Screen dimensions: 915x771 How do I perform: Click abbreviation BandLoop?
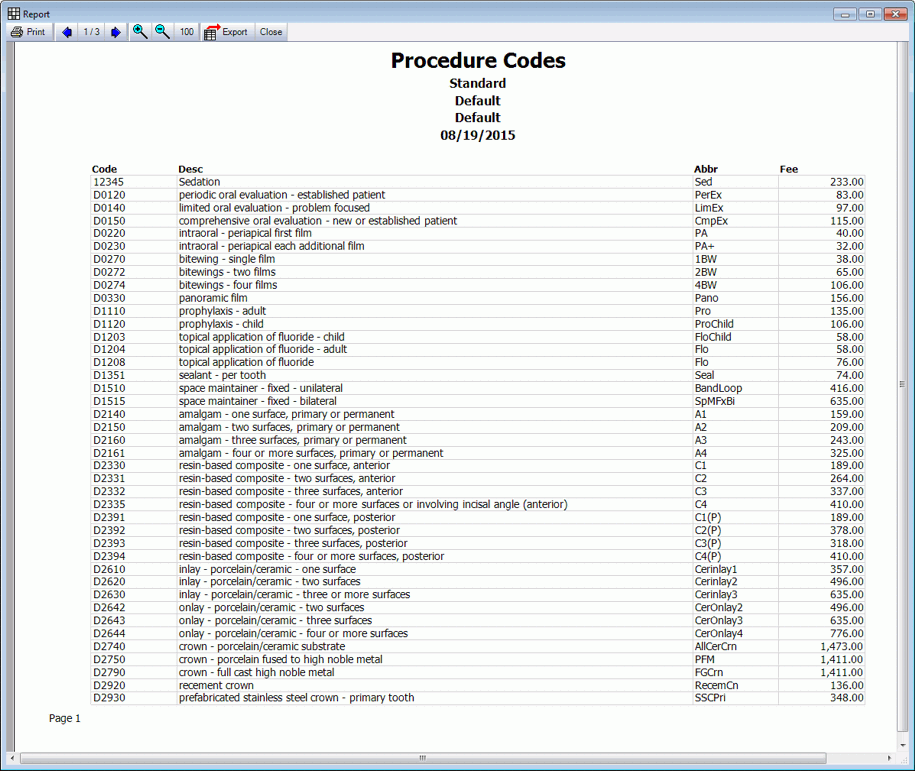pyautogui.click(x=718, y=388)
